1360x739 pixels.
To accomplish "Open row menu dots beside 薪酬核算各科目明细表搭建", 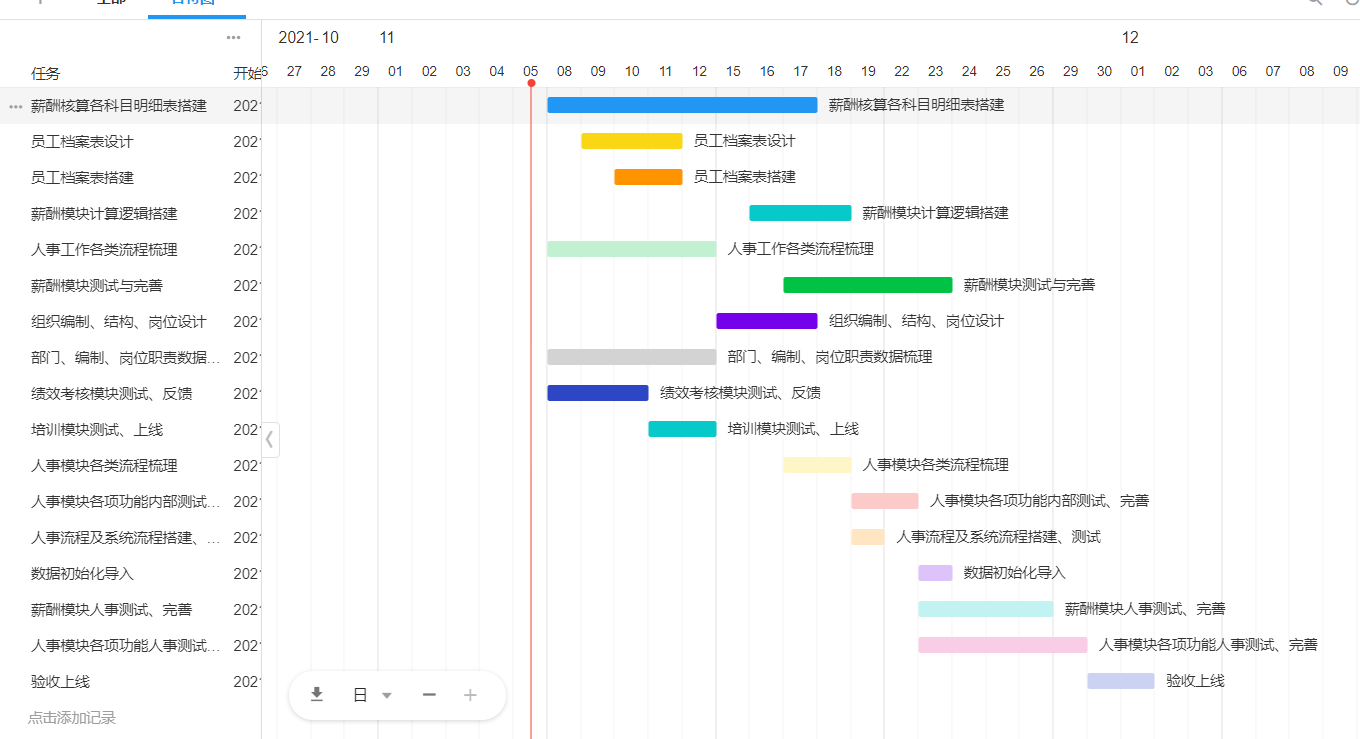I will click(15, 106).
